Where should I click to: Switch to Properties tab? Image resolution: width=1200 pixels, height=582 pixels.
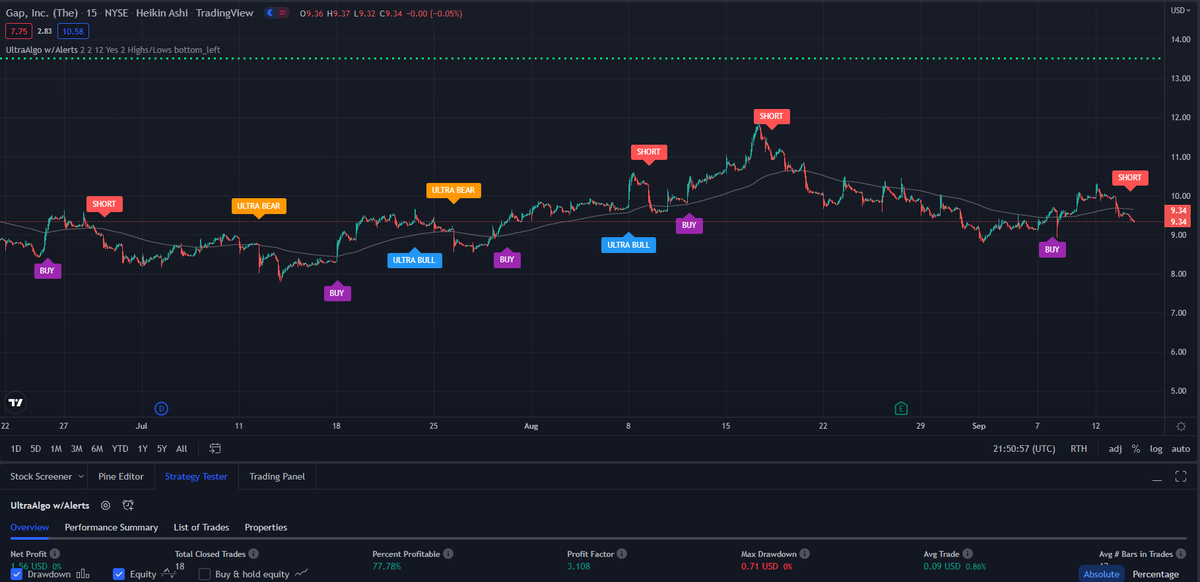pyautogui.click(x=265, y=527)
